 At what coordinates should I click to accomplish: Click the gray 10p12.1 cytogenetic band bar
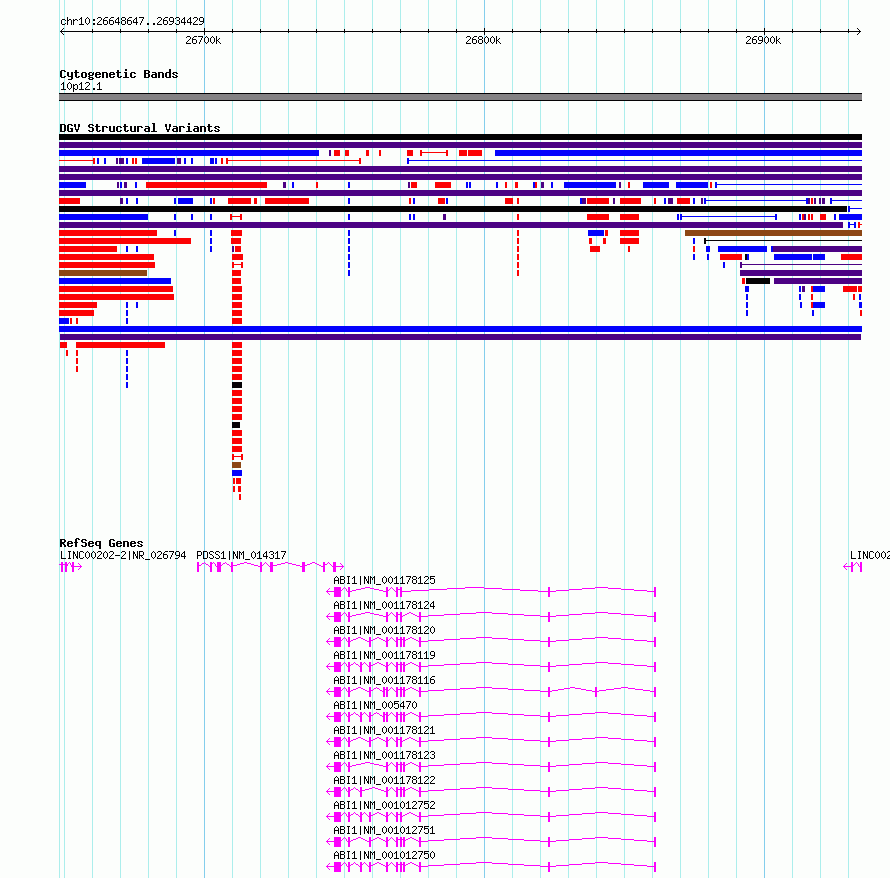click(x=460, y=97)
